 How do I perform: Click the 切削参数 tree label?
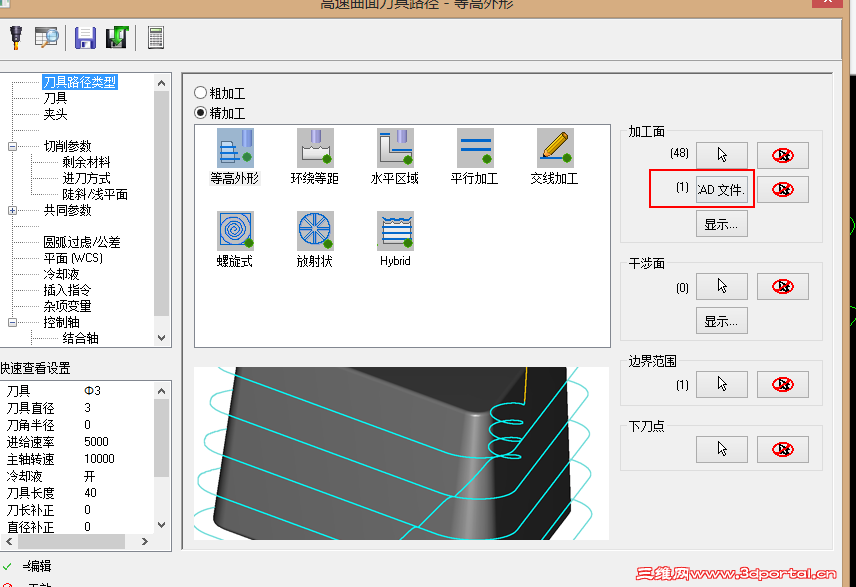[67, 146]
